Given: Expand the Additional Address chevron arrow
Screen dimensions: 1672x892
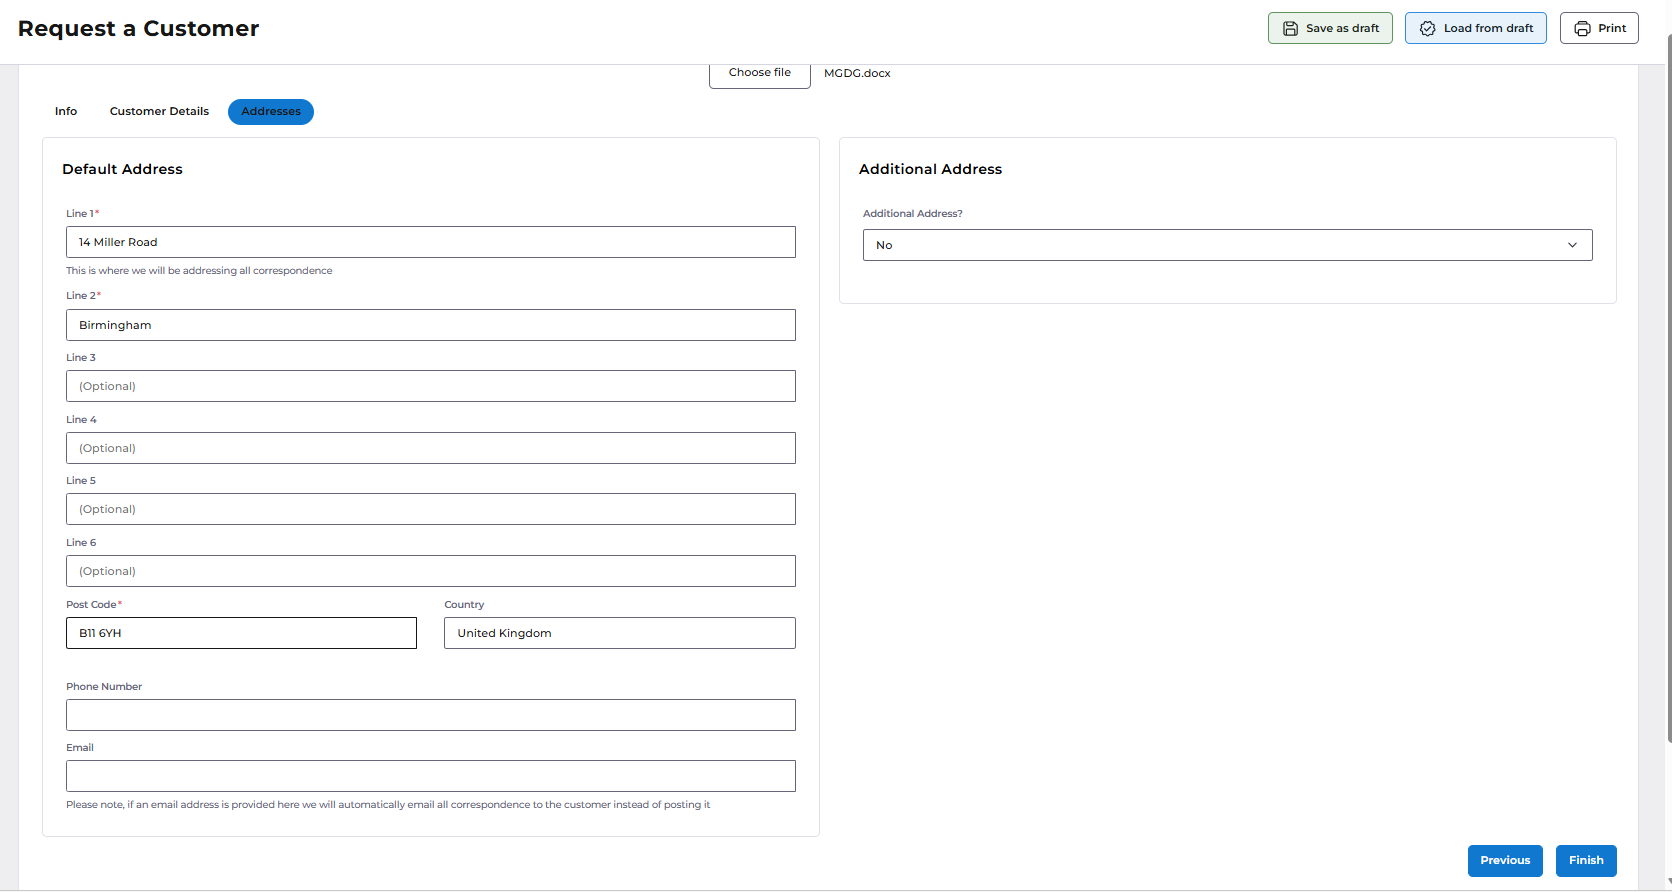Looking at the screenshot, I should click(1572, 245).
